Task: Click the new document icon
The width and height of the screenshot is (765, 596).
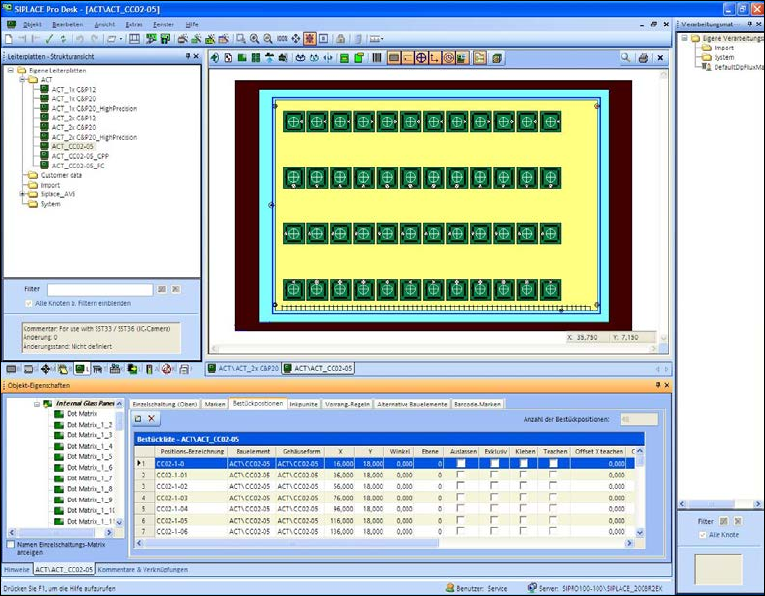Action: click(9, 39)
